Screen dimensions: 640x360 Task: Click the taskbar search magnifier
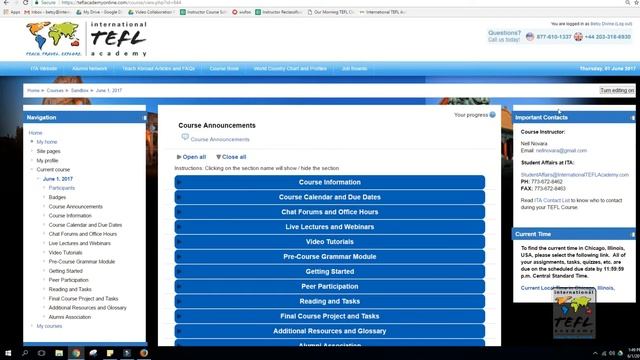25,353
